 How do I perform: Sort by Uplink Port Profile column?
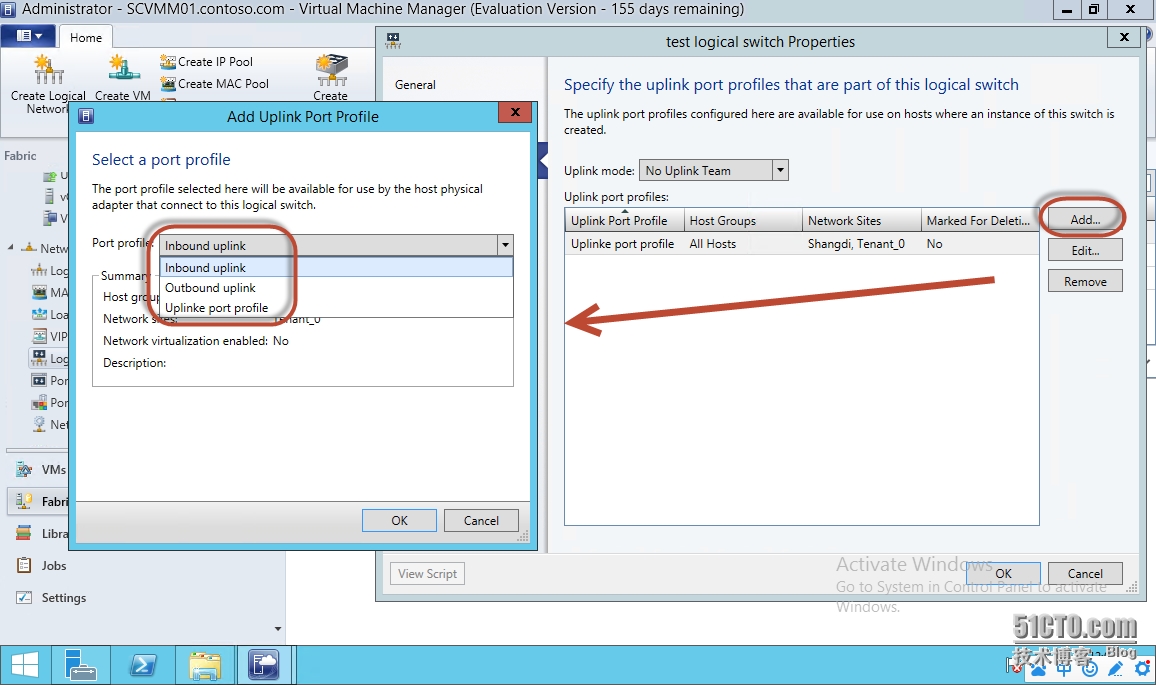(x=624, y=220)
